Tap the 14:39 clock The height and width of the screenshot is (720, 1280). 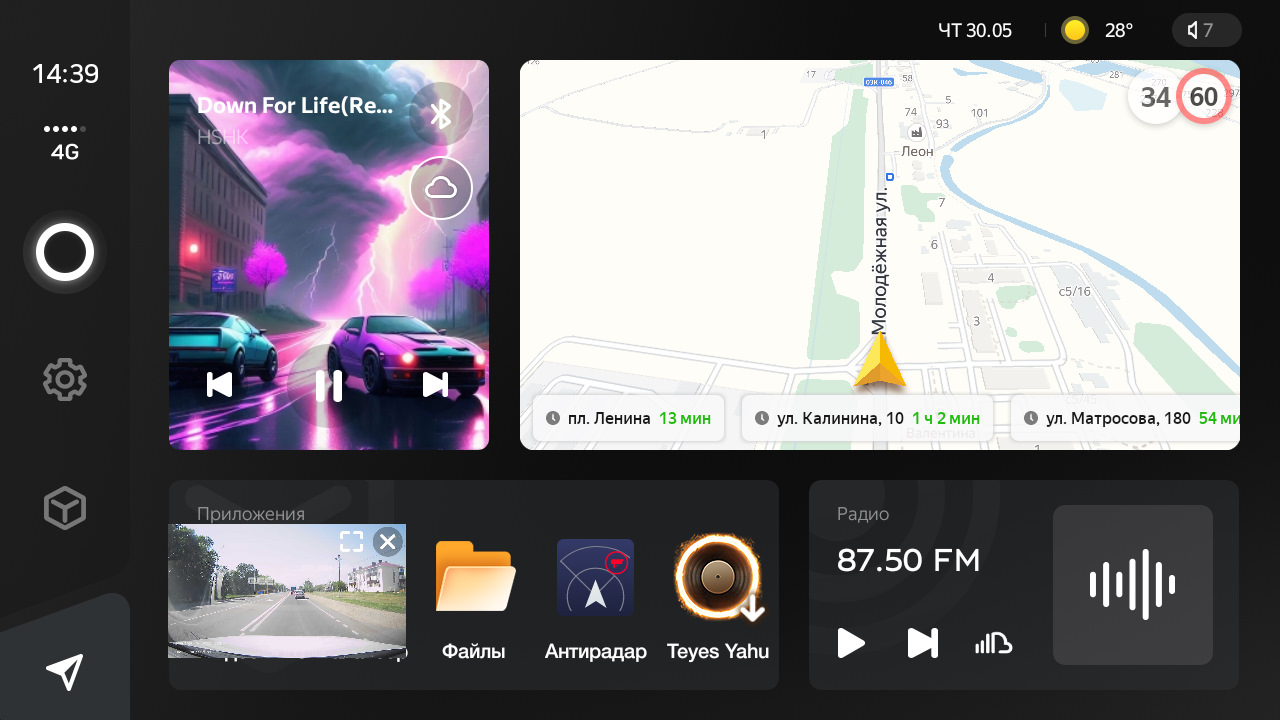(65, 74)
